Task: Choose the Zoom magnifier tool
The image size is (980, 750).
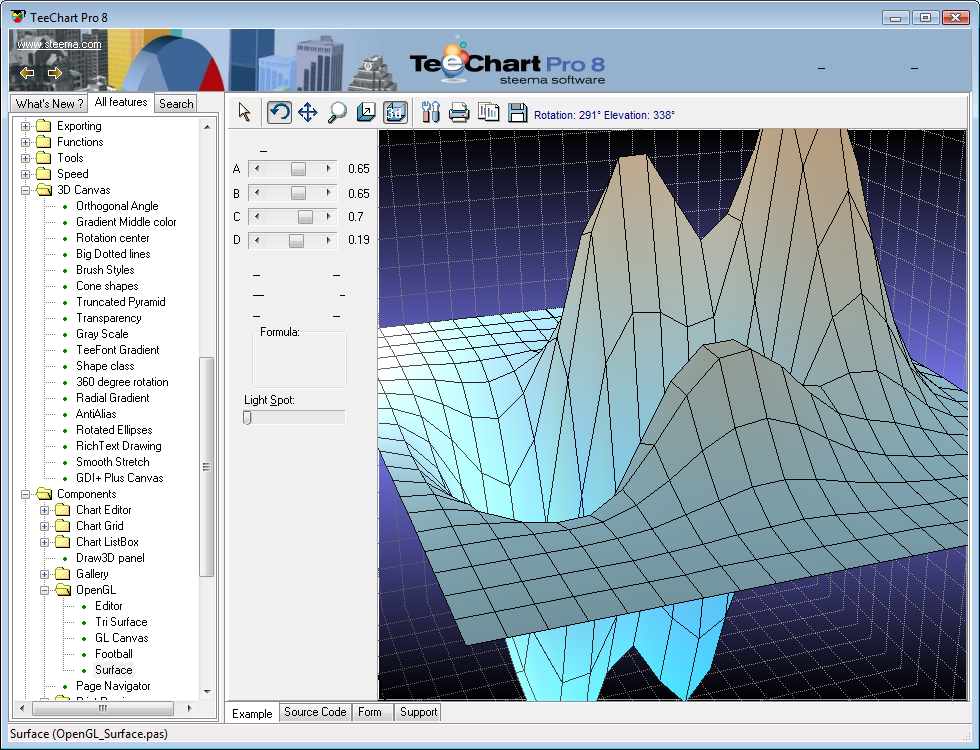Action: (337, 113)
